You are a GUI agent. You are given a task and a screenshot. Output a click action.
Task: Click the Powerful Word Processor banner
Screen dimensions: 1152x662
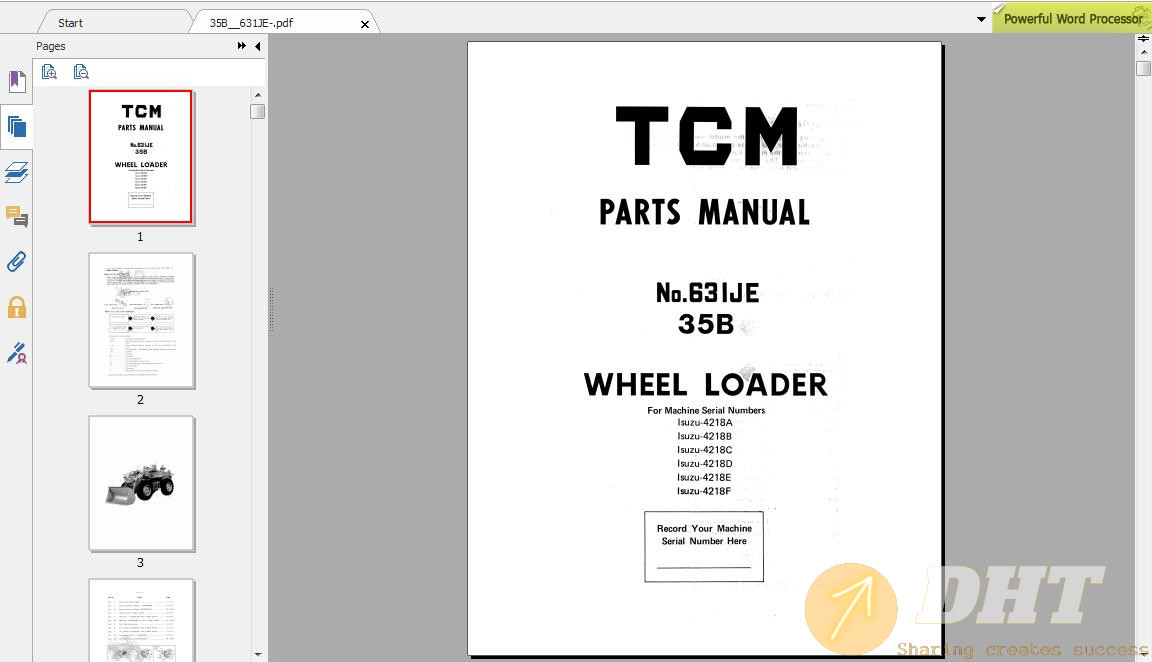(x=1072, y=18)
